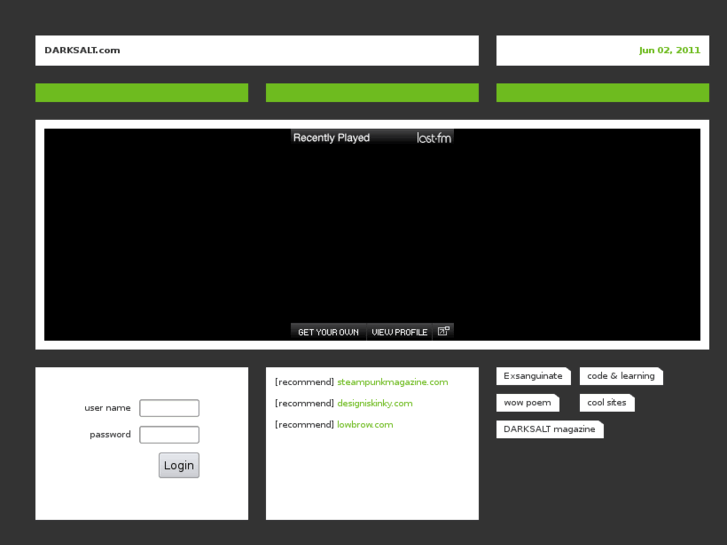Click the middle green navigation bar
This screenshot has width=727, height=545.
point(372,92)
